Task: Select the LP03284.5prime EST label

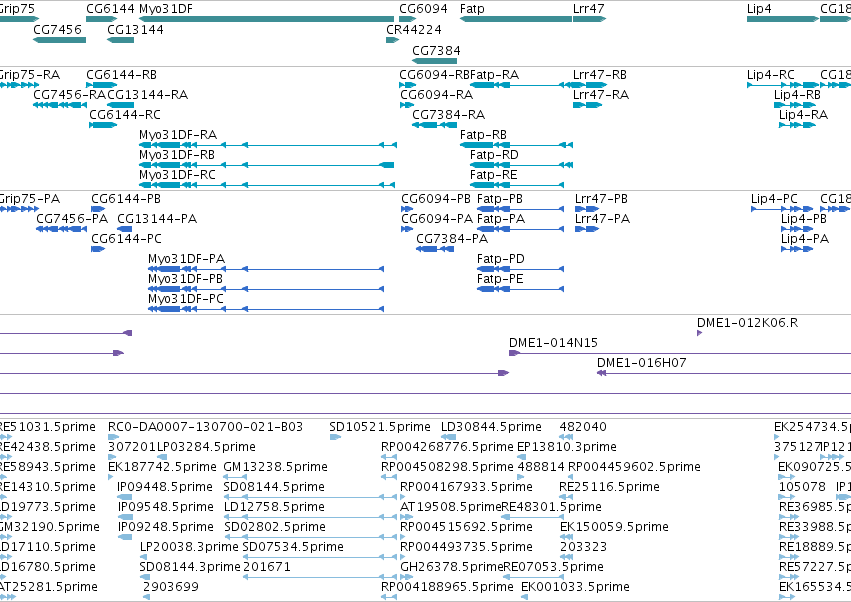Action: (206, 447)
